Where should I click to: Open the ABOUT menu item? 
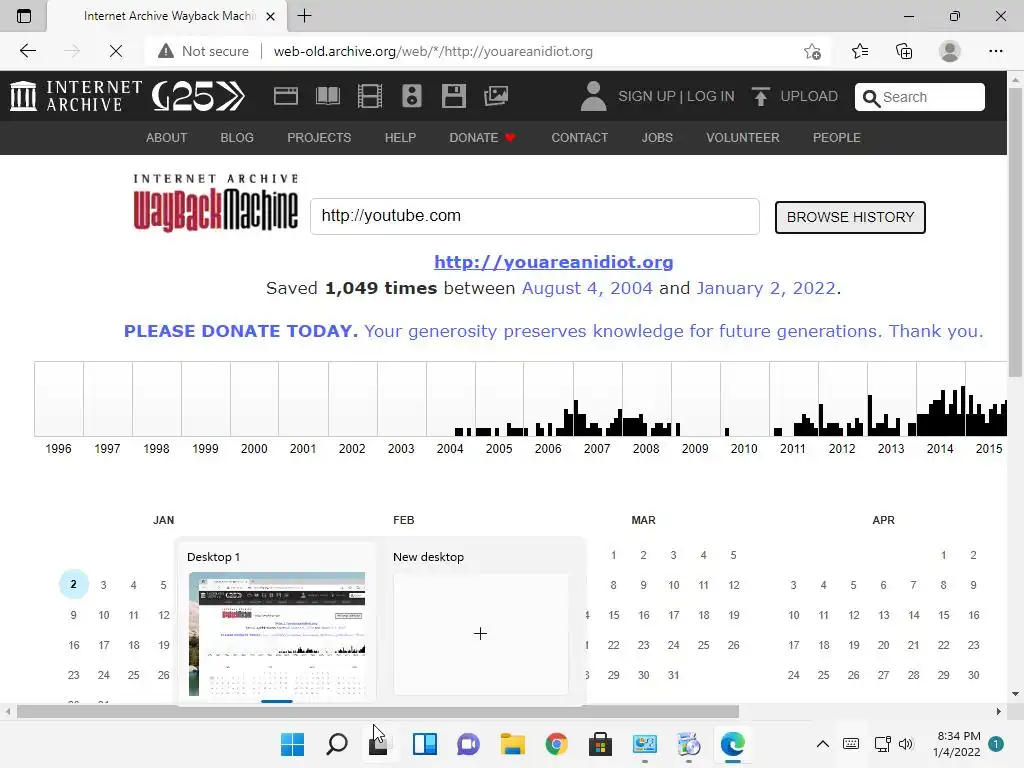167,138
